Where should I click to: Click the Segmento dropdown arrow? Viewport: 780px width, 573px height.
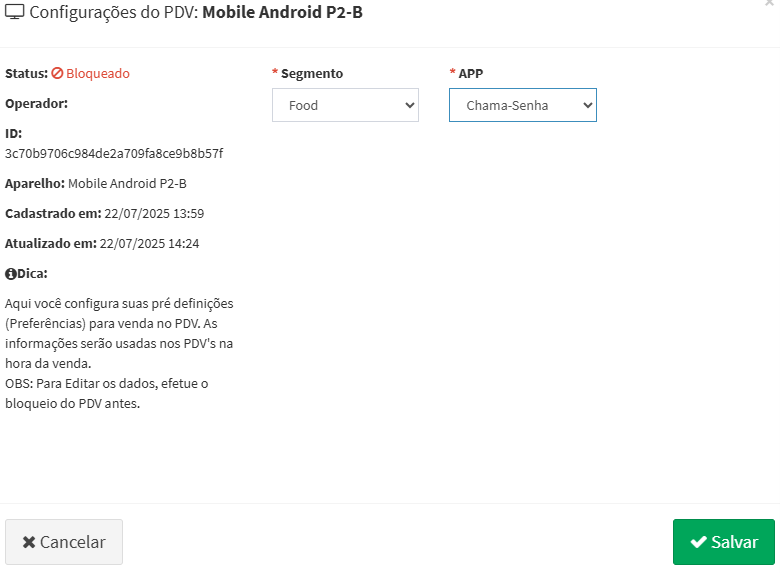coord(409,105)
